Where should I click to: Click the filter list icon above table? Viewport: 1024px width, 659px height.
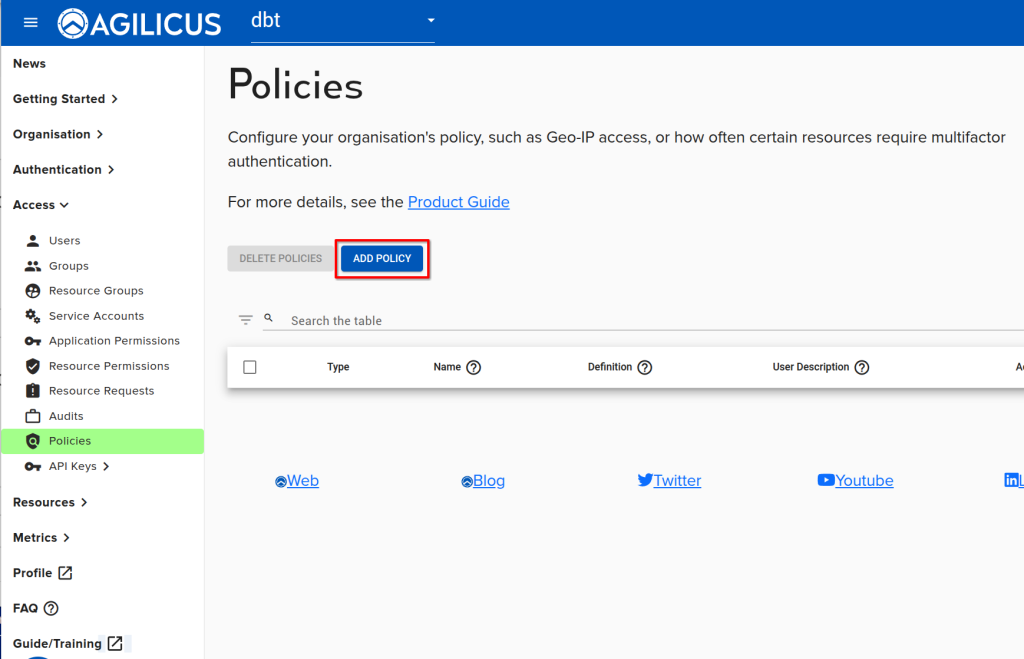[x=245, y=320]
